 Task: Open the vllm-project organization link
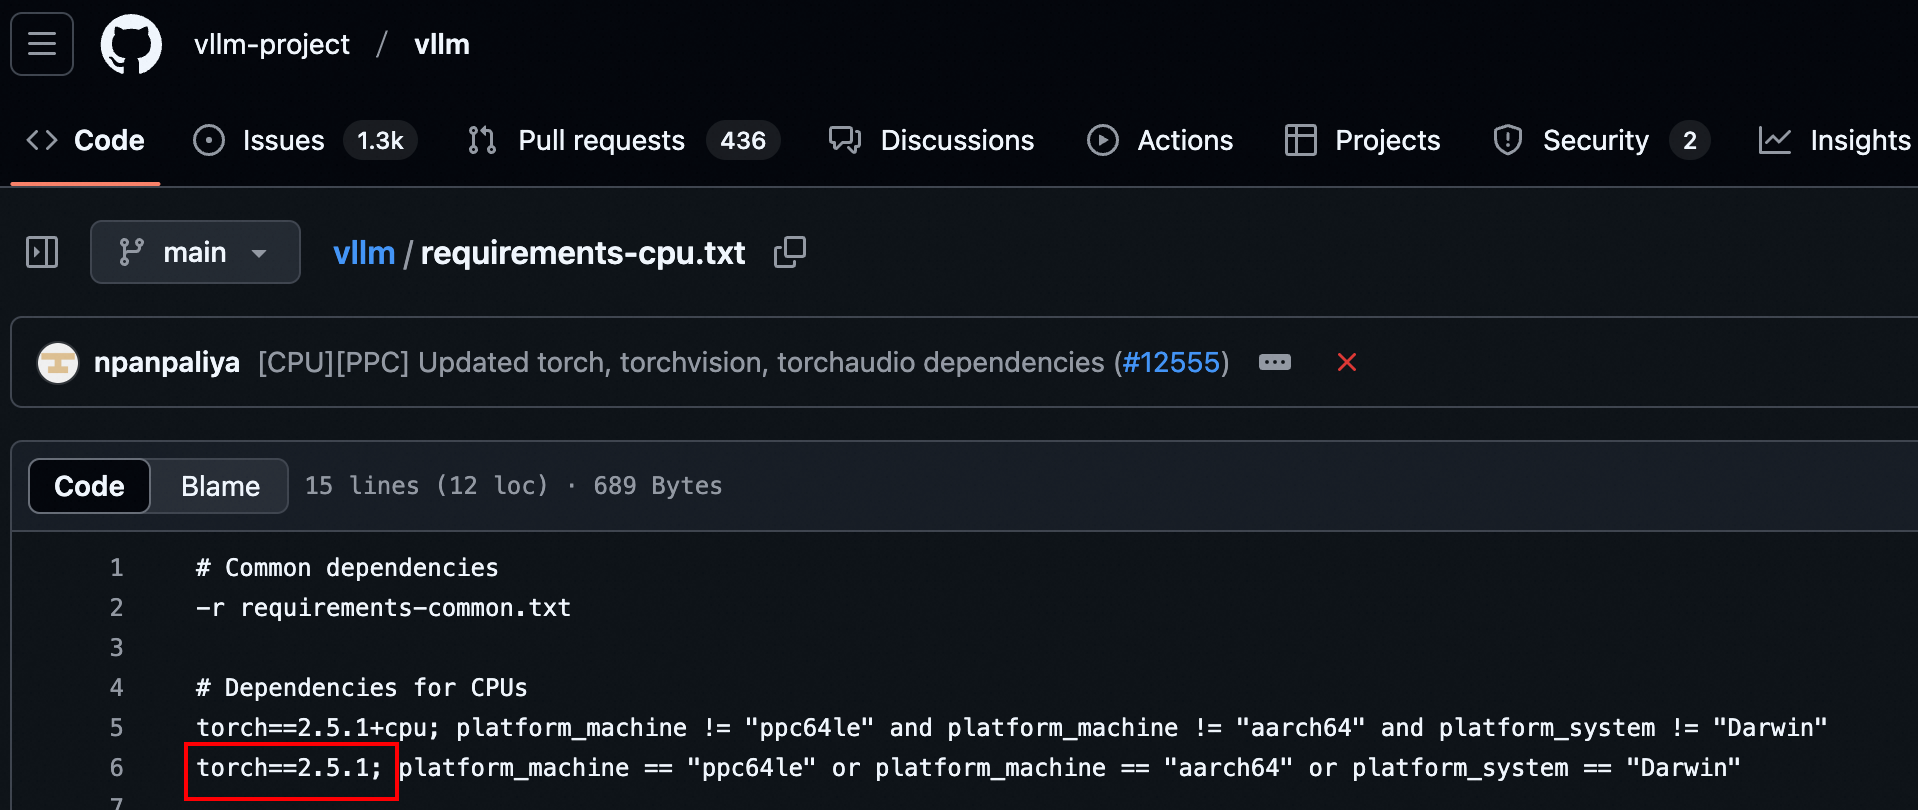272,44
